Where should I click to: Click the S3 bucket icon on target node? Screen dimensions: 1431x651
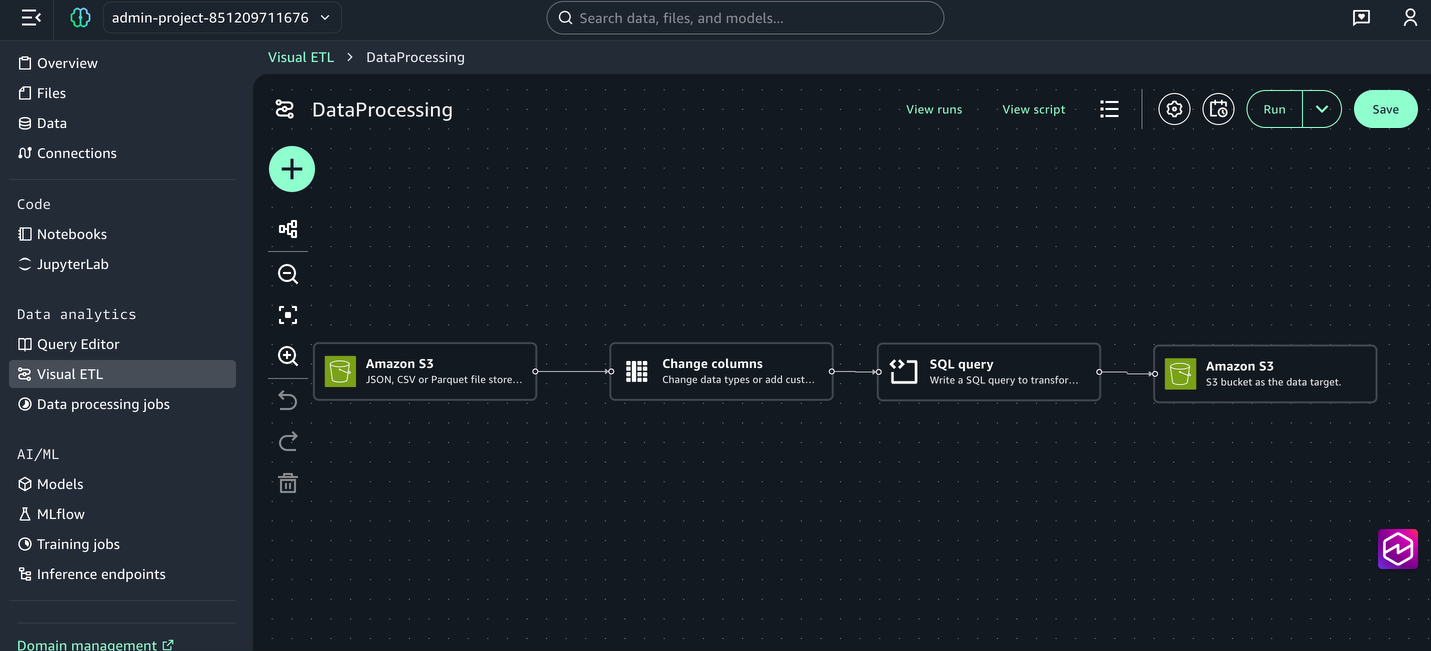point(1180,374)
